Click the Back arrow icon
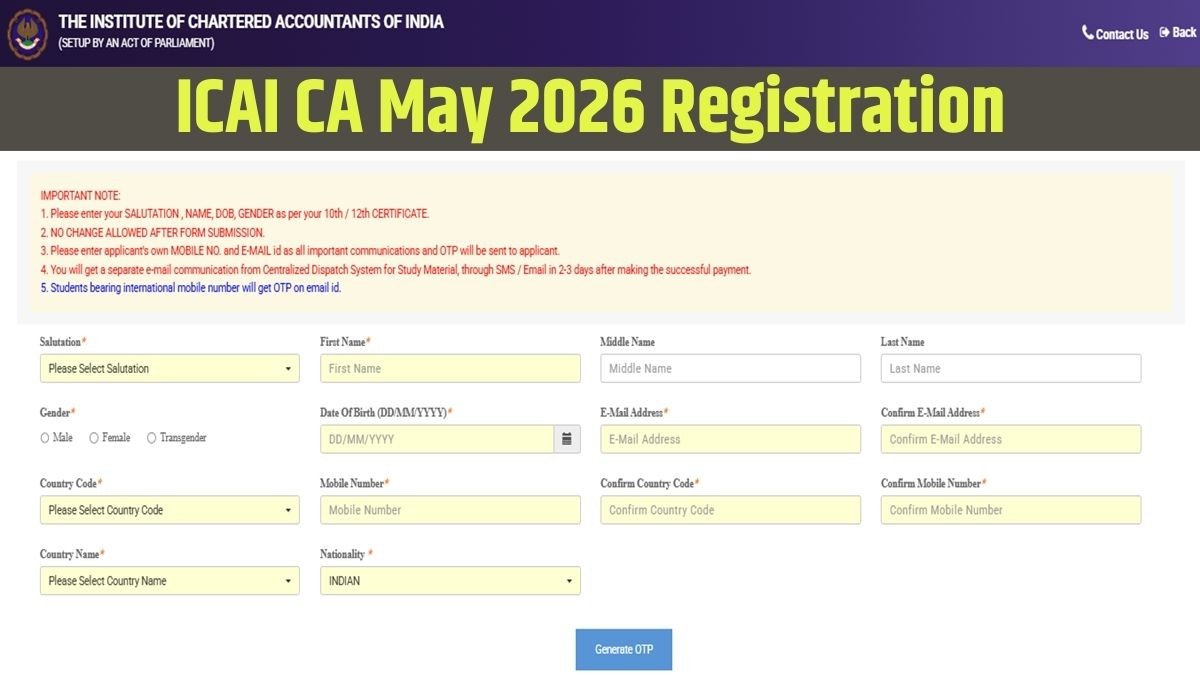 tap(1164, 33)
